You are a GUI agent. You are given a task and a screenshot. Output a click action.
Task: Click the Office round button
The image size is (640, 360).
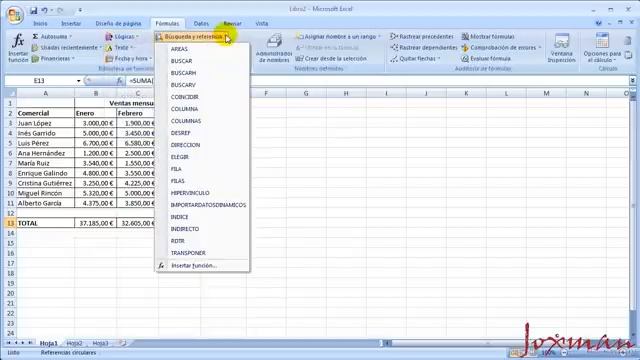click(15, 14)
